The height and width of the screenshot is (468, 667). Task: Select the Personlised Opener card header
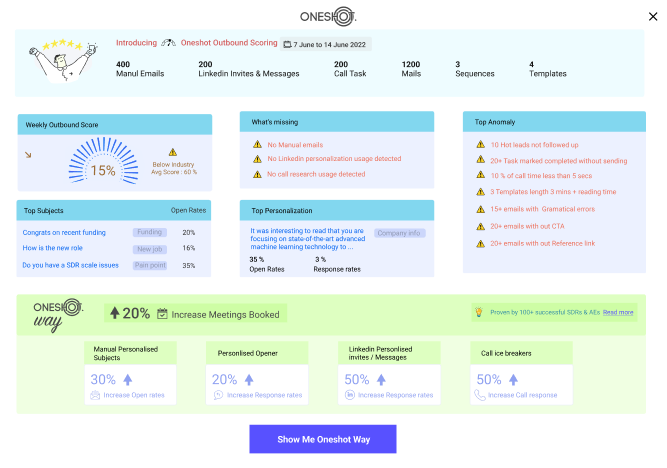click(257, 353)
